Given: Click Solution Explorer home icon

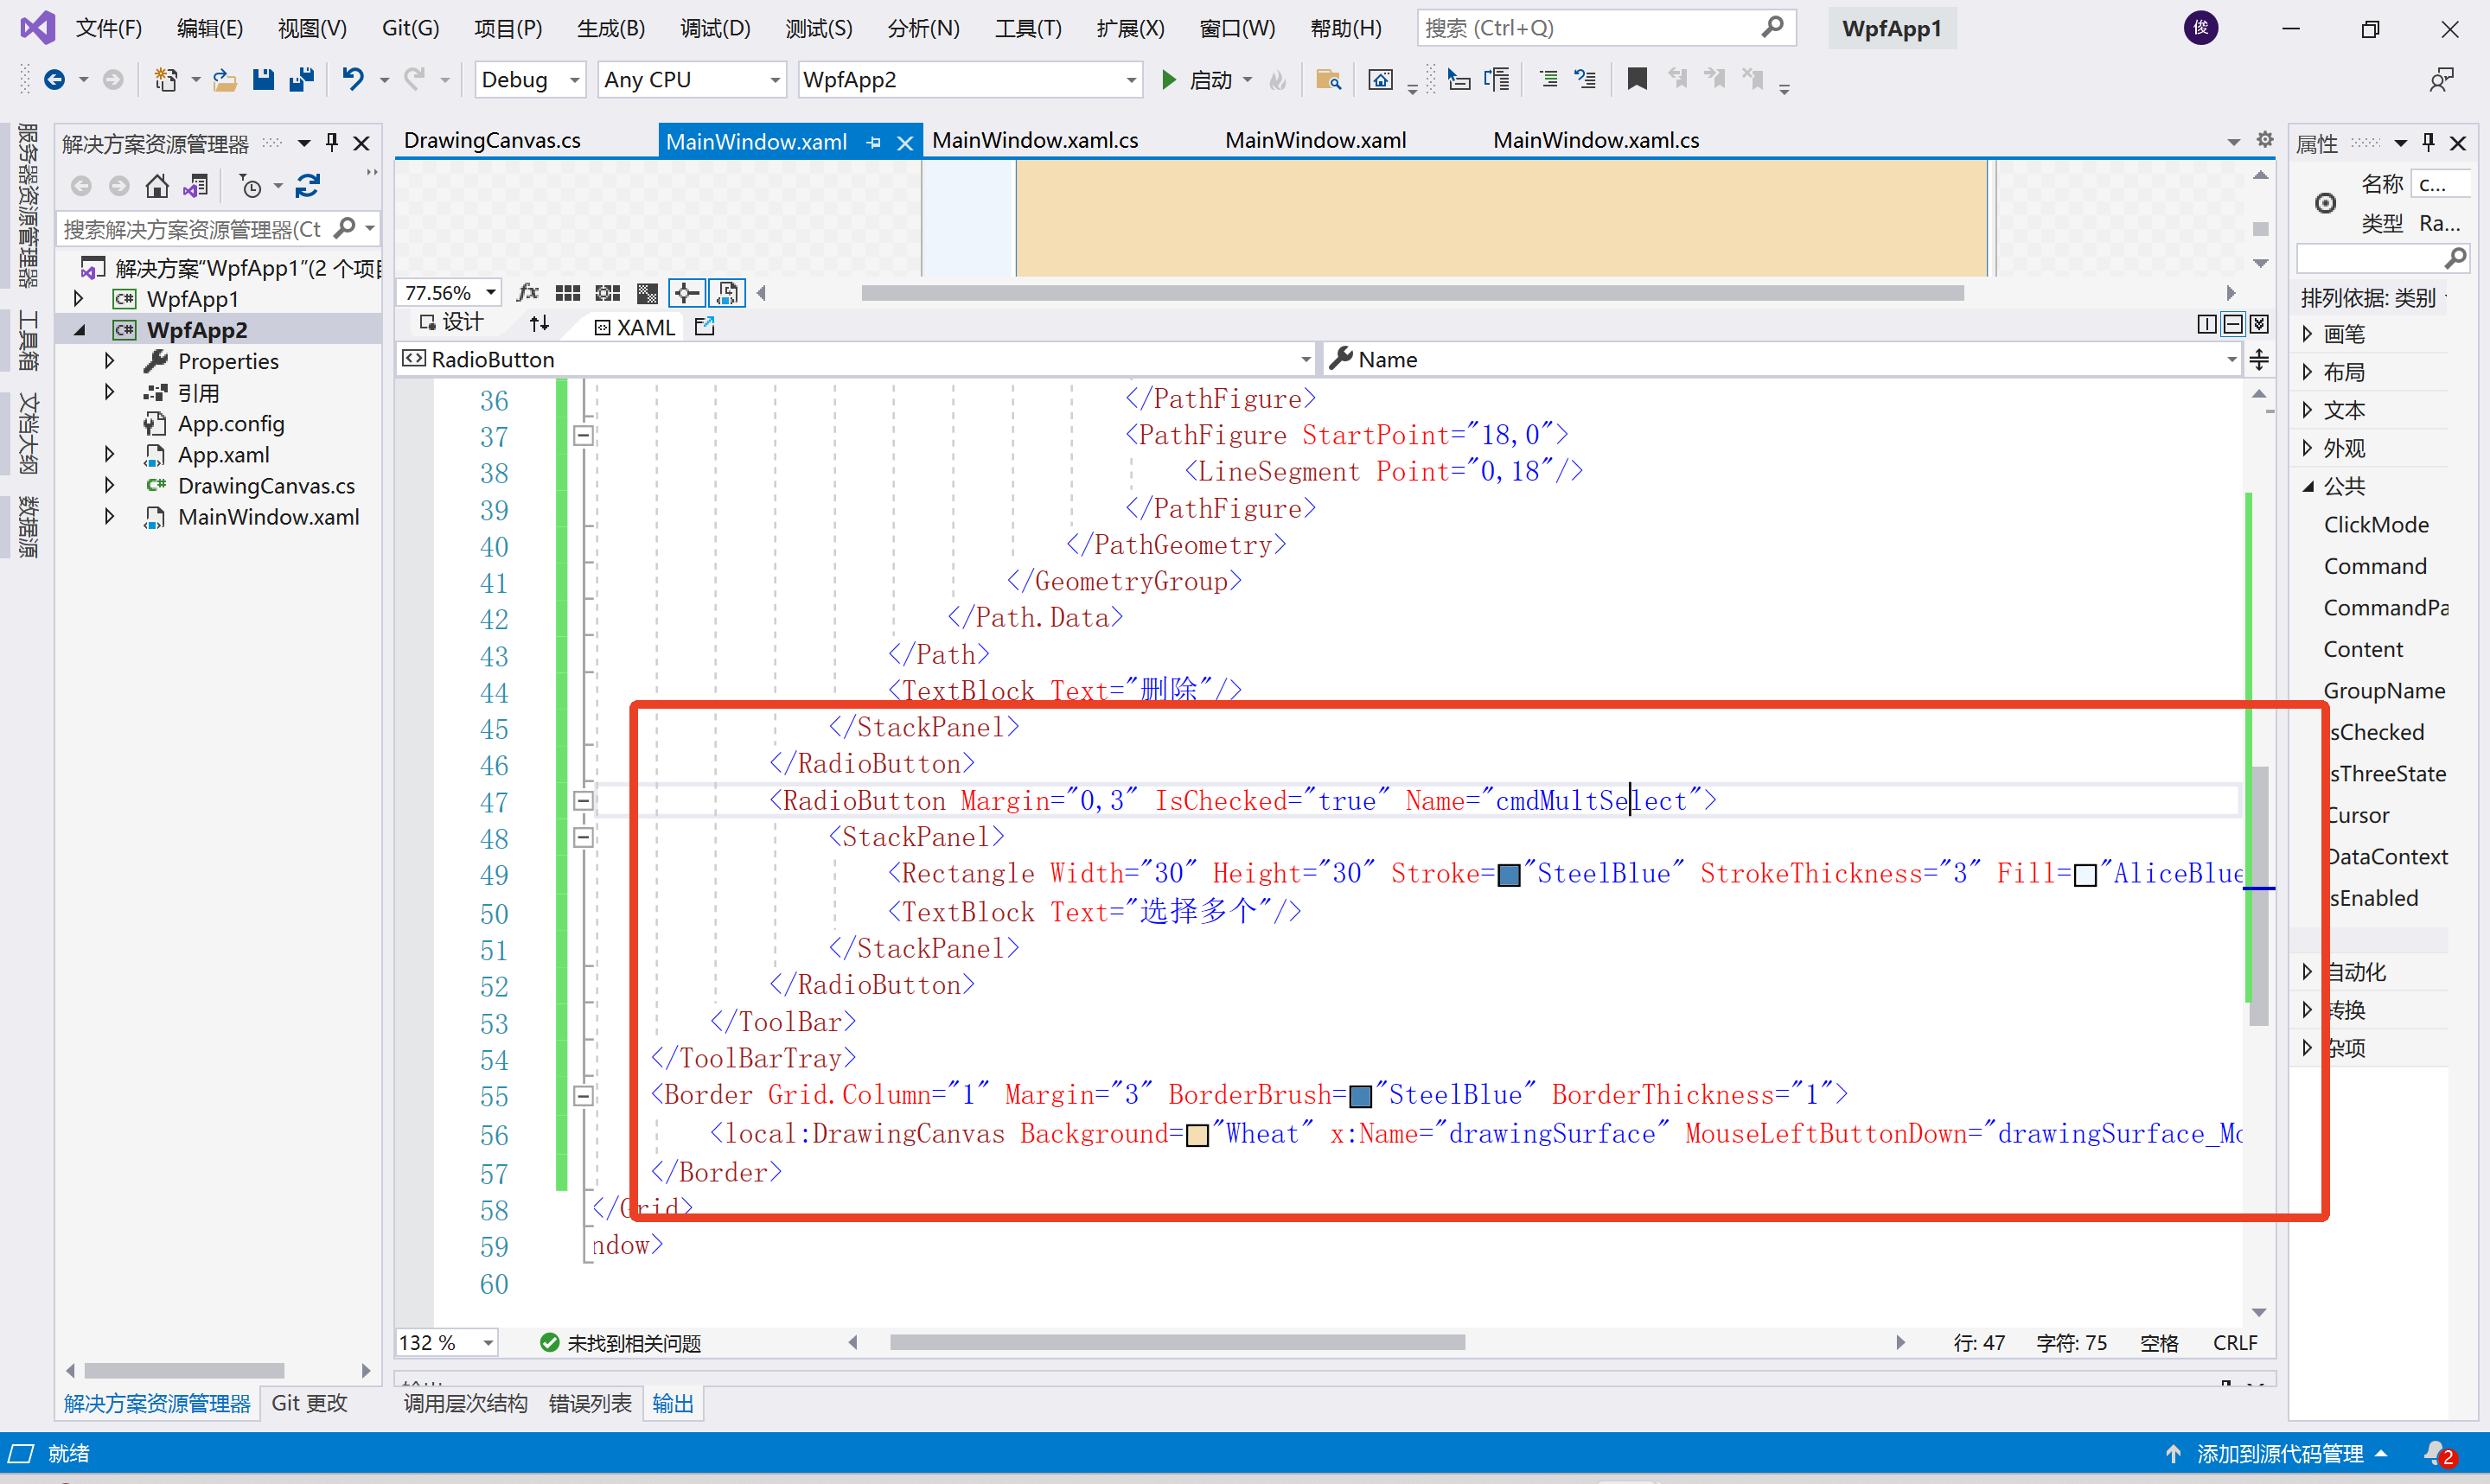Looking at the screenshot, I should (157, 186).
